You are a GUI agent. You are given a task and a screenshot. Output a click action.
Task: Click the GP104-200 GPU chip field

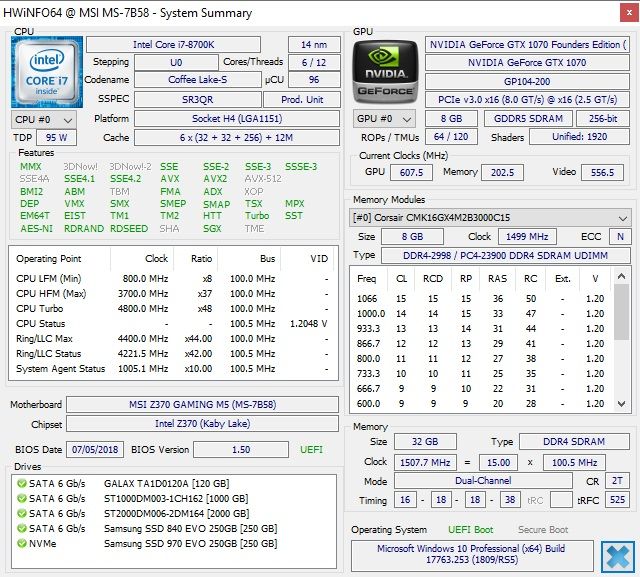tap(527, 81)
